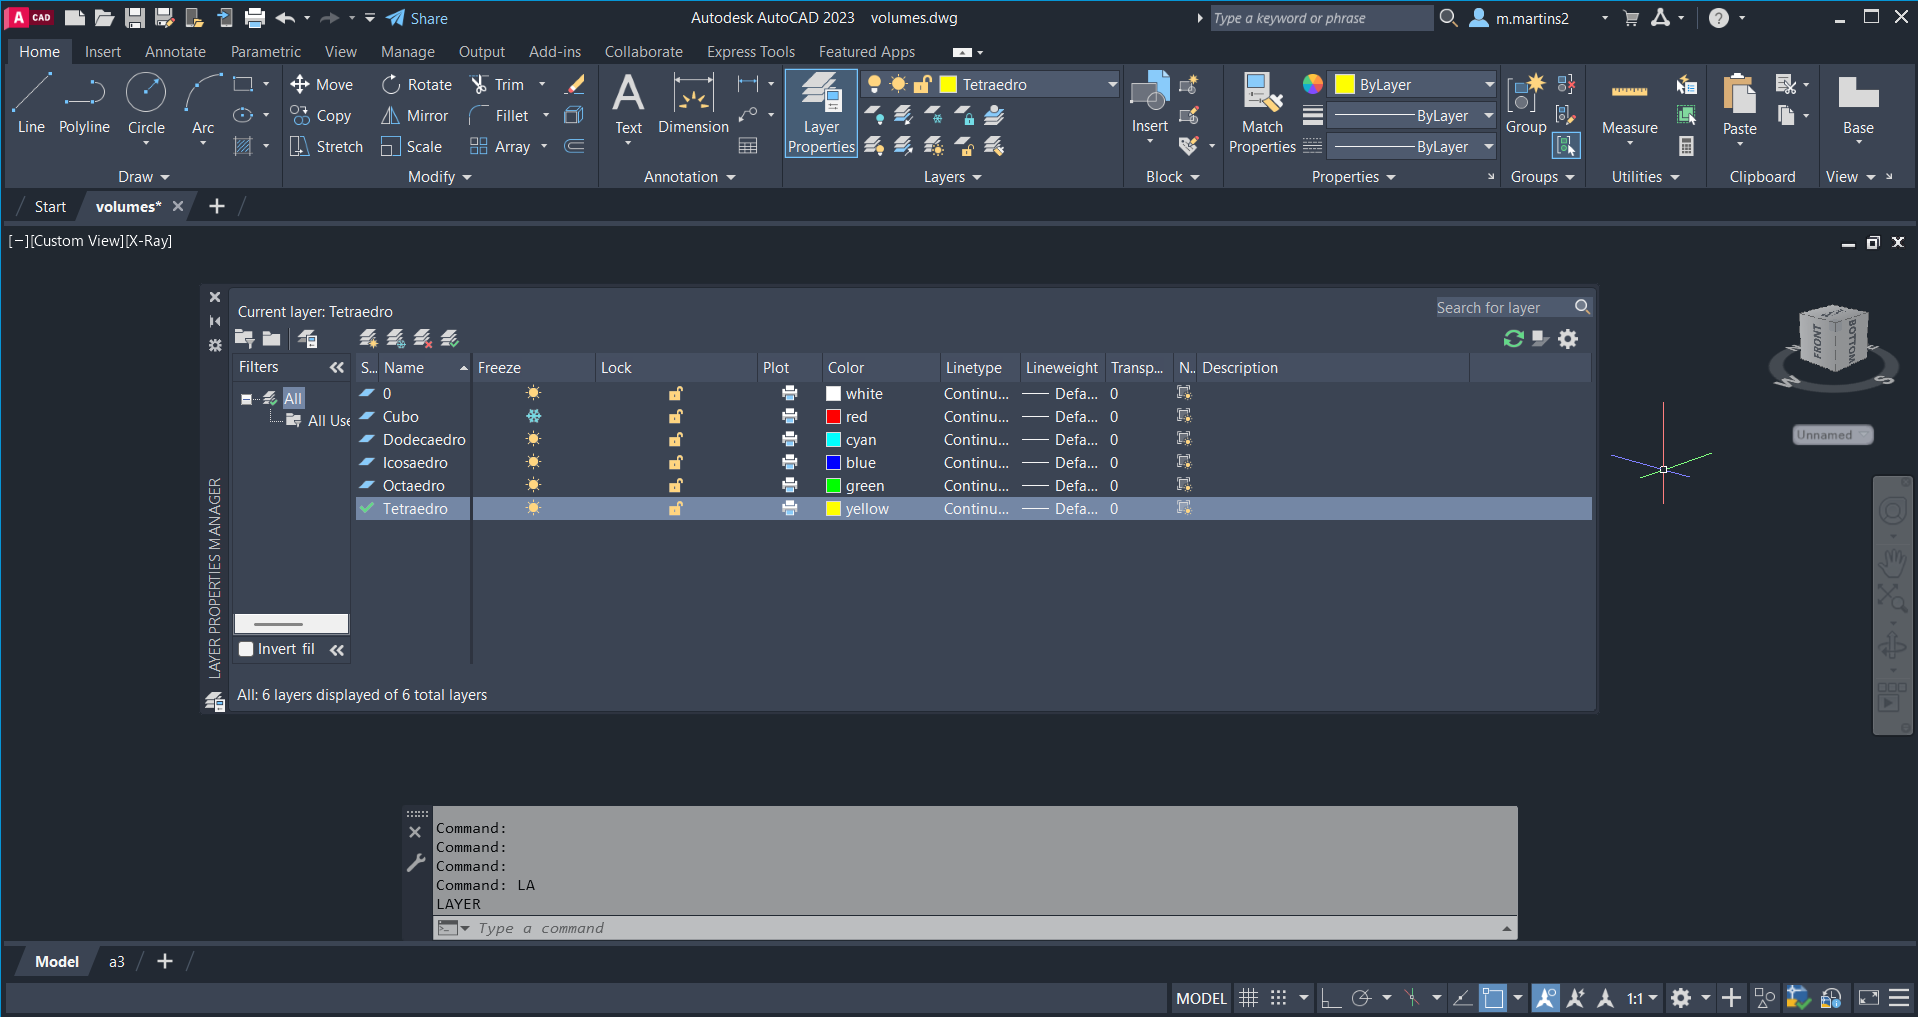The height and width of the screenshot is (1017, 1918).
Task: Open the Tetraedro layer dropdown in the ribbon
Action: [x=1111, y=85]
